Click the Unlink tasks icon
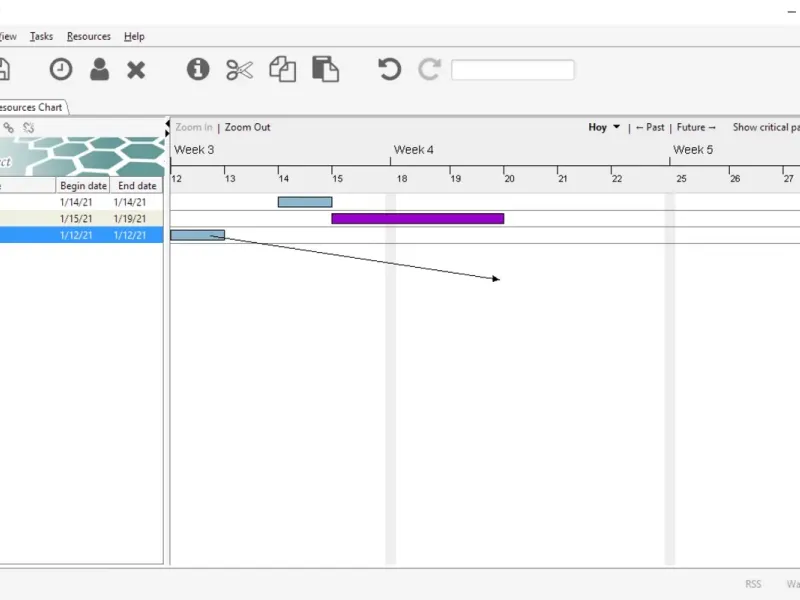Image resolution: width=800 pixels, height=600 pixels. point(29,128)
